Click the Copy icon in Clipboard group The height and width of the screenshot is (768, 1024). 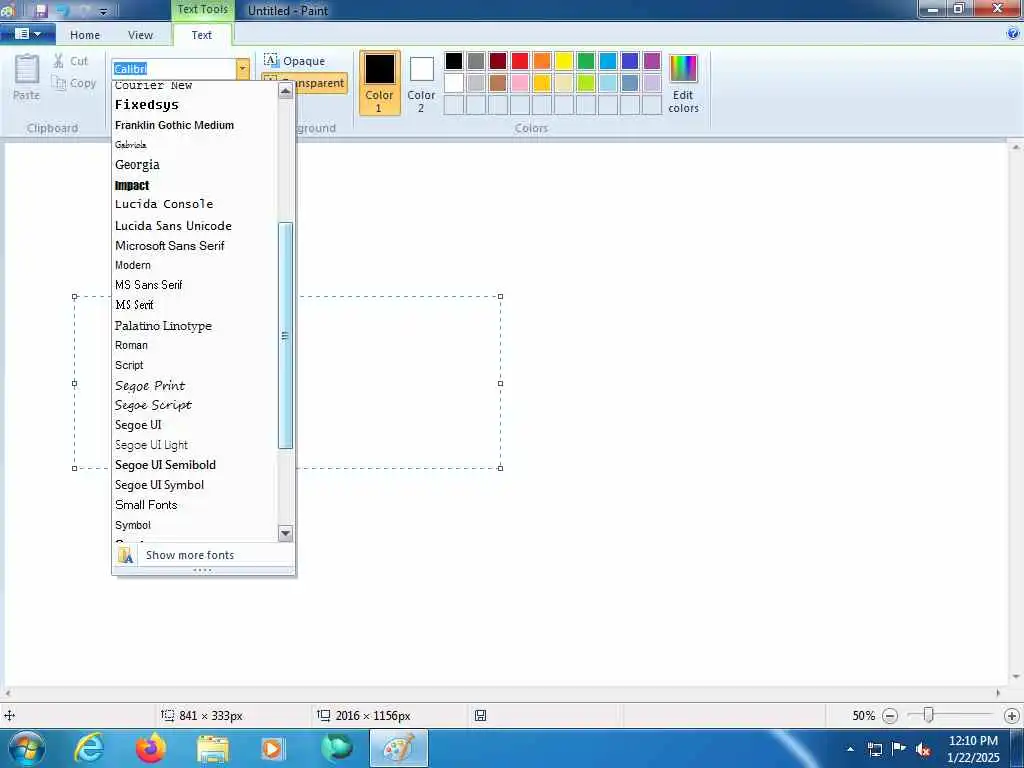[59, 83]
